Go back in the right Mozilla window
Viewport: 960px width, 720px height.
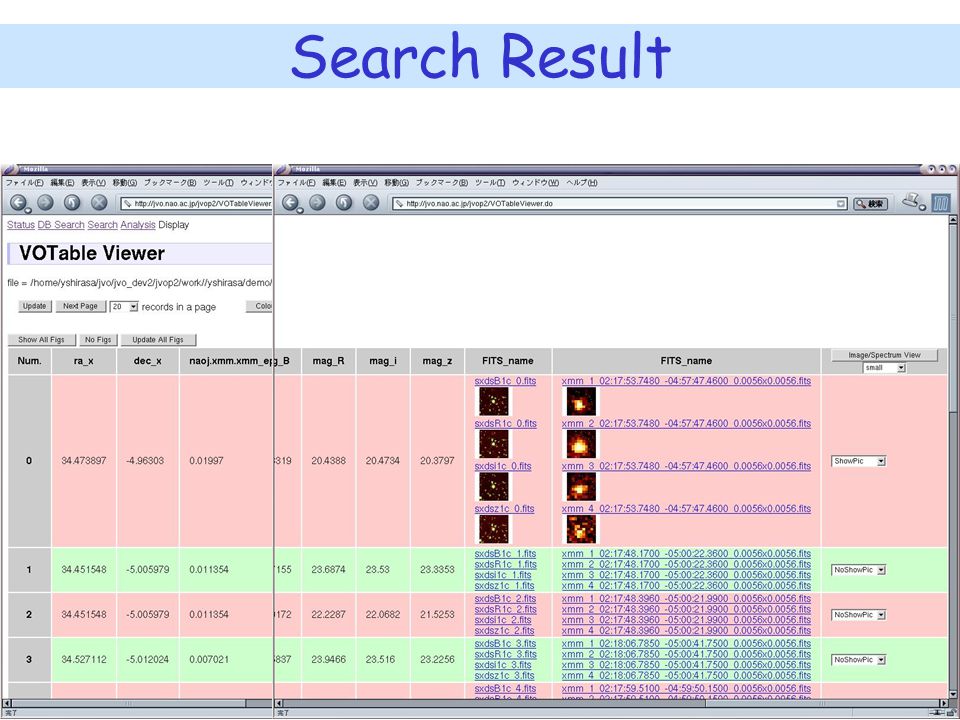coord(290,203)
